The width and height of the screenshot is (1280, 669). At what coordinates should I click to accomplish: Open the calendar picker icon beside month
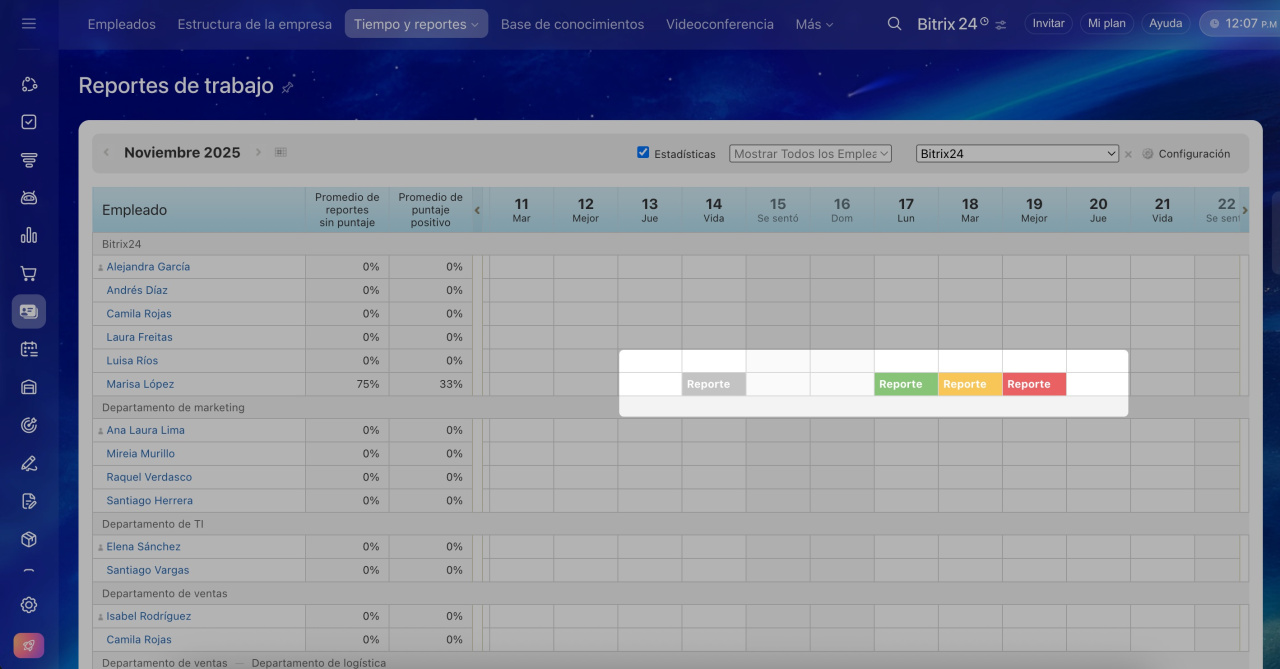point(281,152)
